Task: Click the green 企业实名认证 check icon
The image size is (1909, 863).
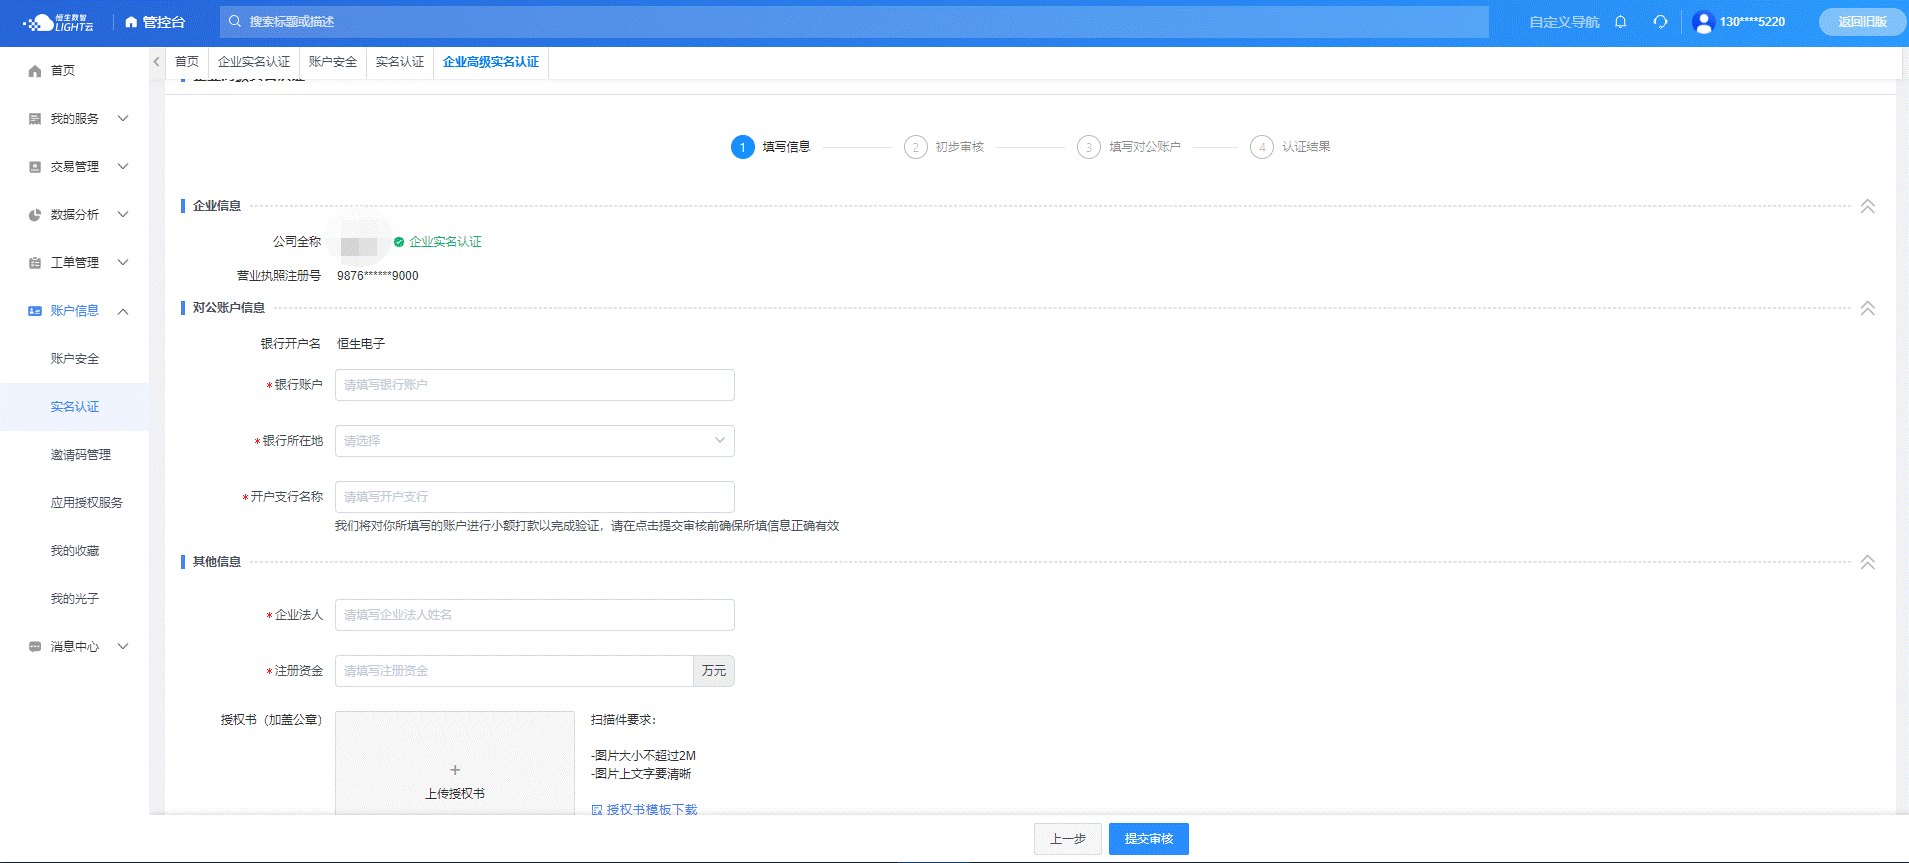Action: tap(399, 242)
